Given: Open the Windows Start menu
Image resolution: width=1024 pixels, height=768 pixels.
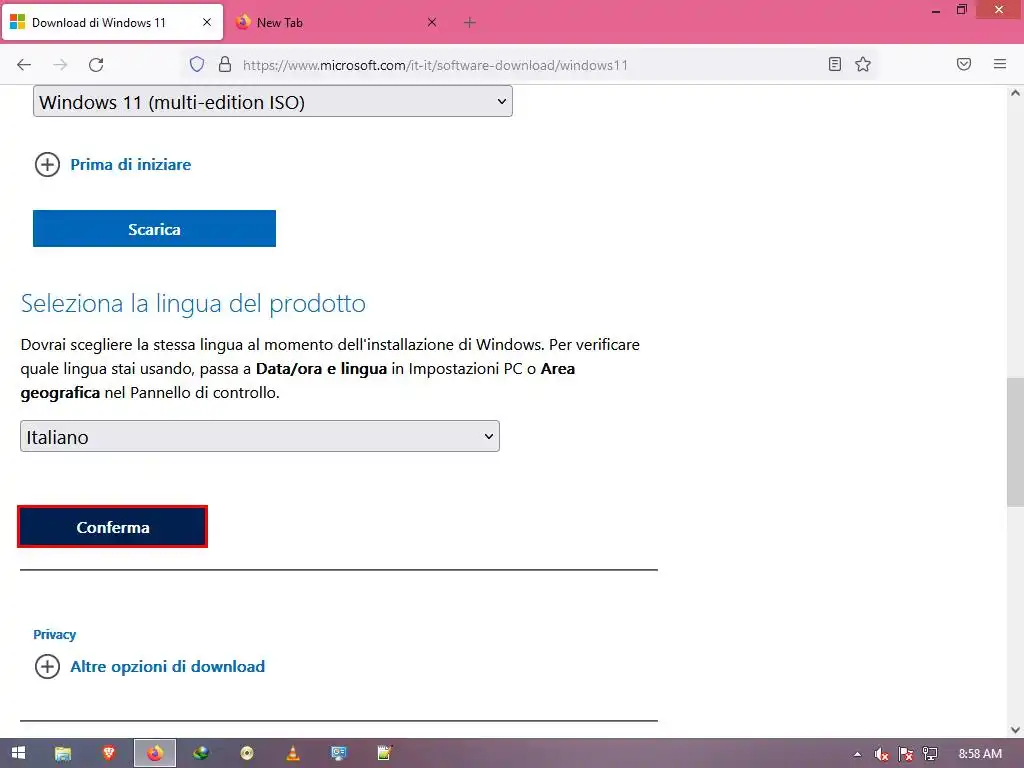Looking at the screenshot, I should pyautogui.click(x=18, y=753).
